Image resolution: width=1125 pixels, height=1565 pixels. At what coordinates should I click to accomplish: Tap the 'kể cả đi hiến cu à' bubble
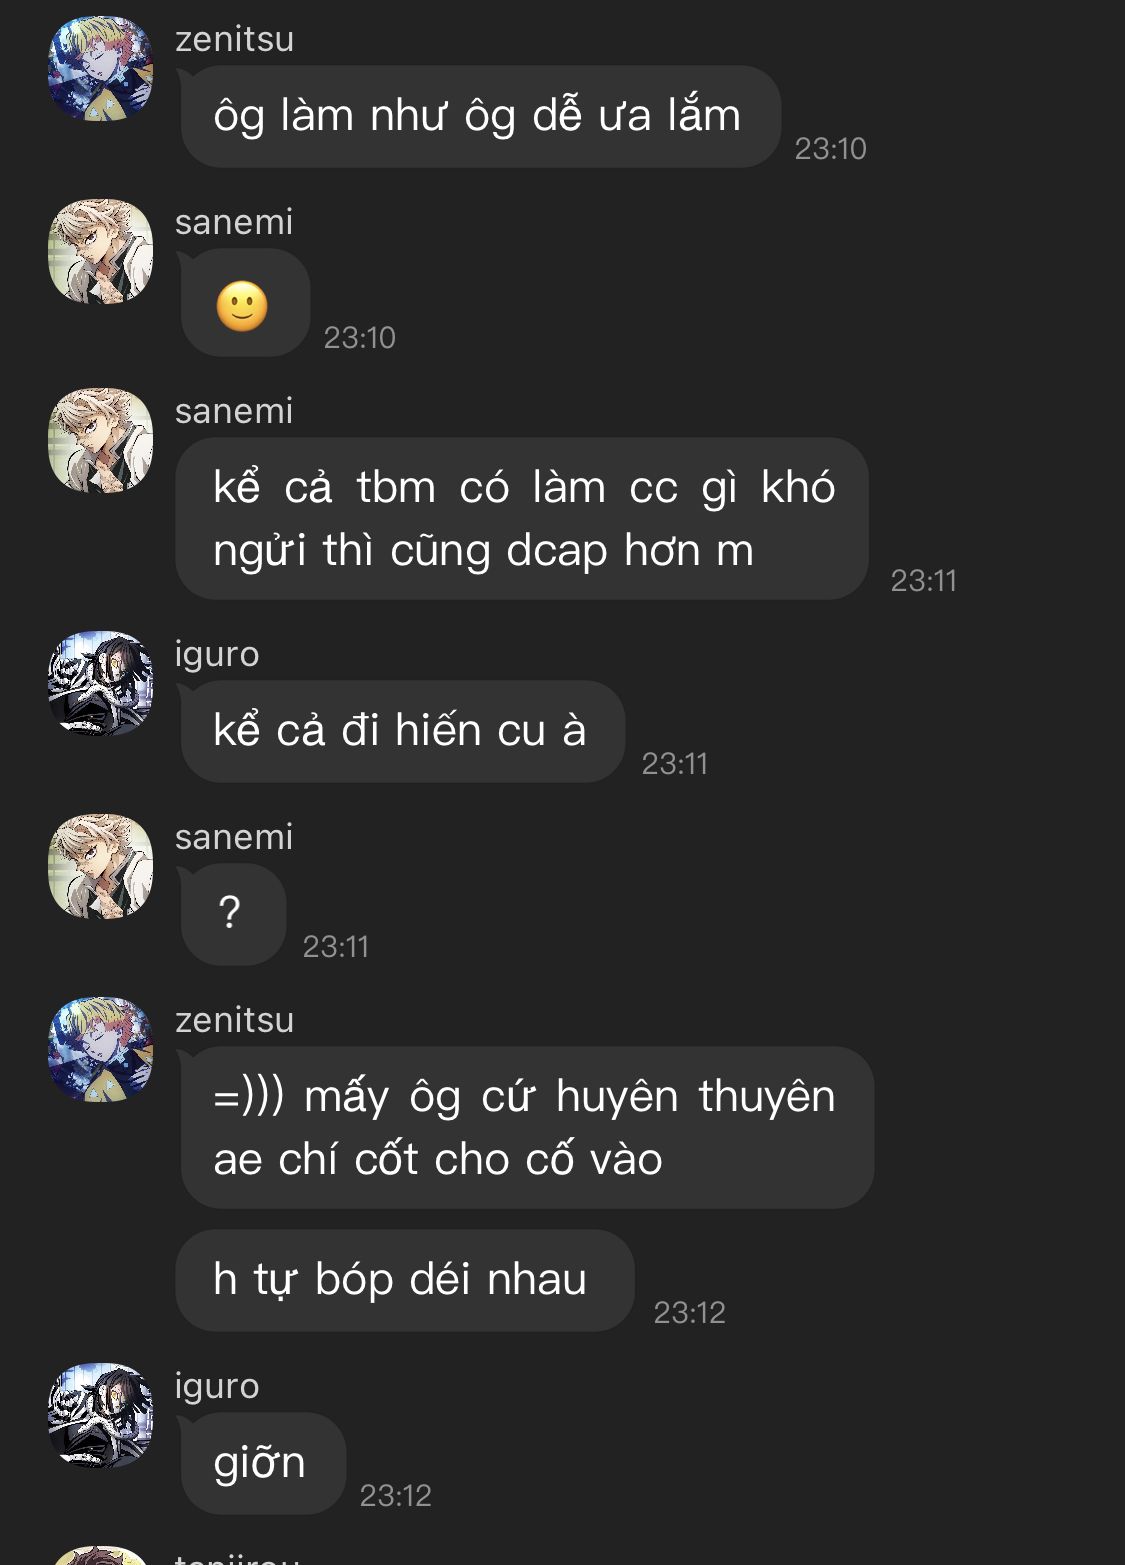tap(401, 731)
